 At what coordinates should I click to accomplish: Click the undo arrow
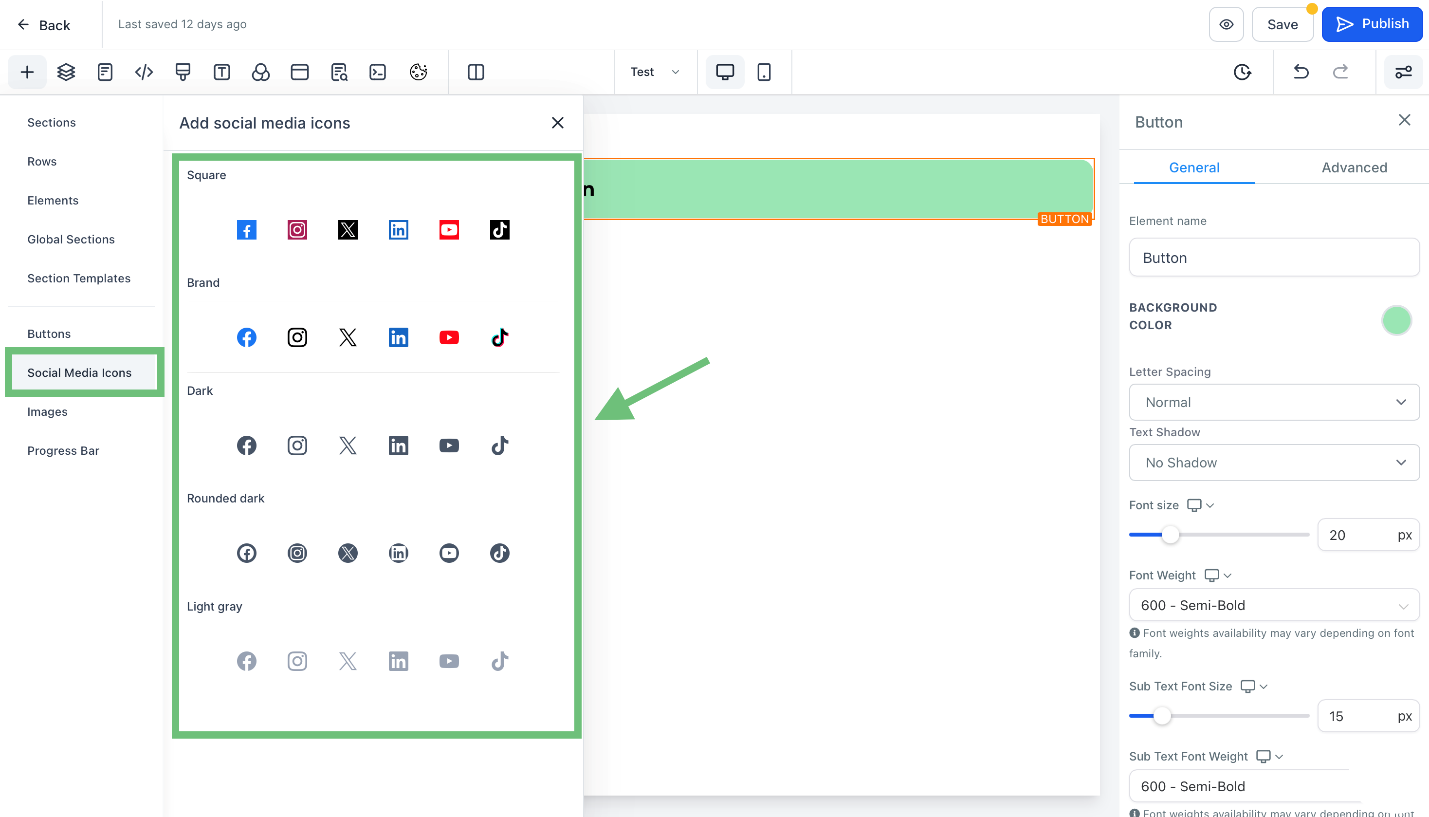pos(1300,72)
